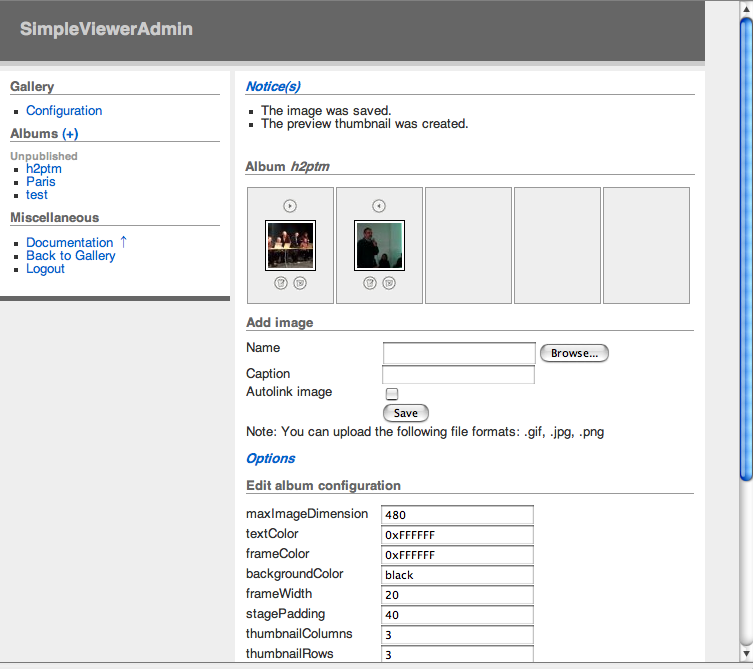Click edit pencil icon under speaker photo
This screenshot has height=669, width=753.
[x=370, y=283]
